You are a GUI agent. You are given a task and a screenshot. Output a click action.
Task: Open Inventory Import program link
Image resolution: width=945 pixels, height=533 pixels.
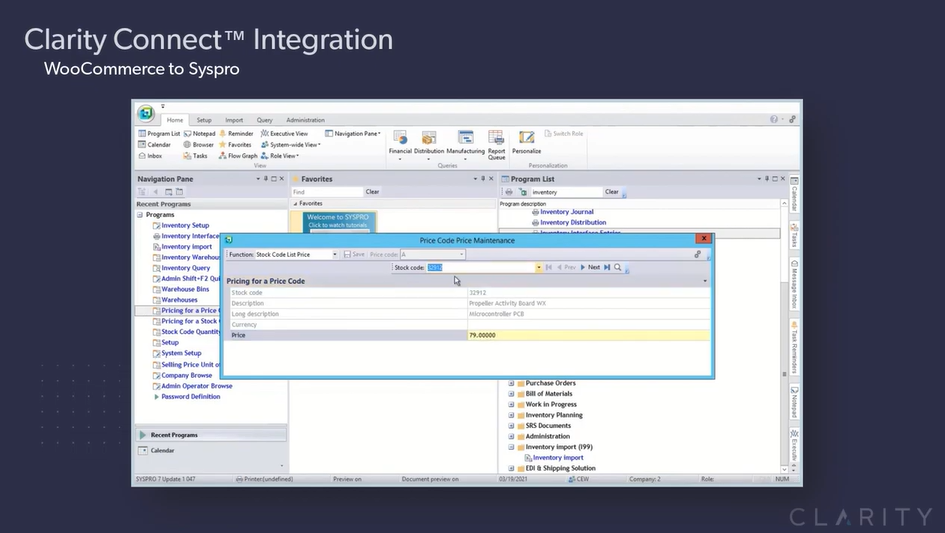click(558, 458)
